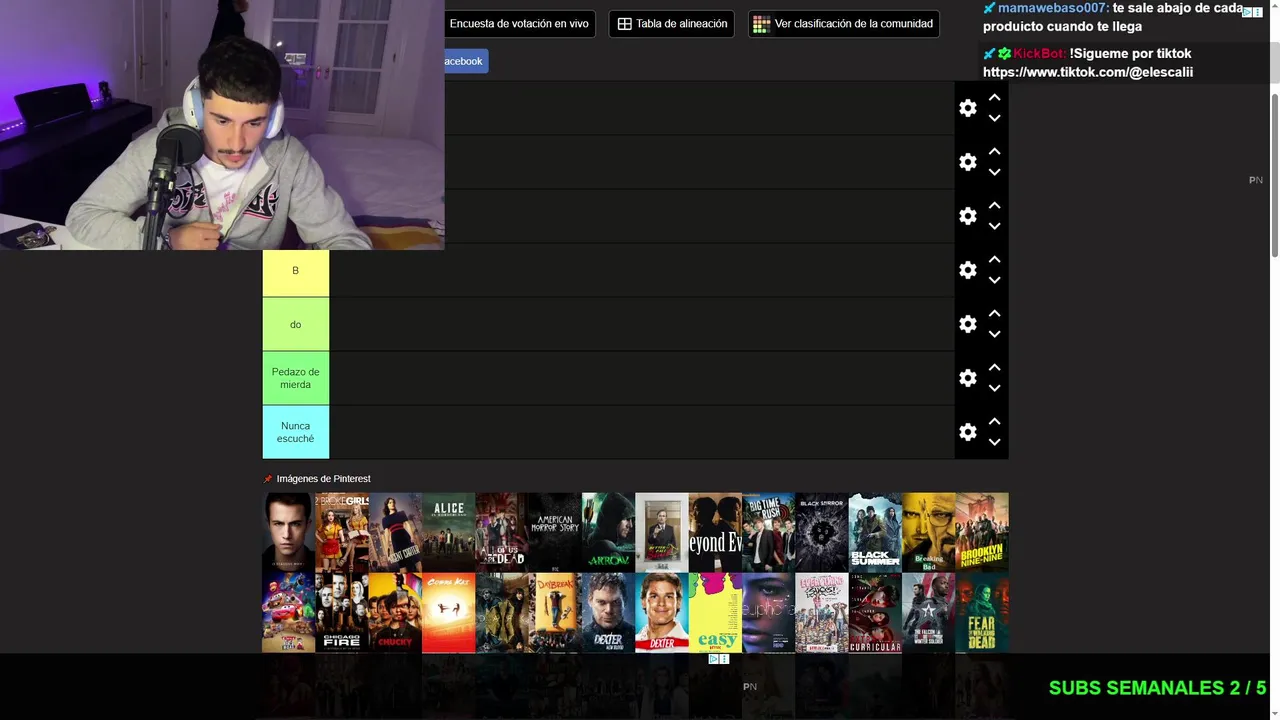Edit the cyan 'Nunca escuché' label
The width and height of the screenshot is (1280, 720).
click(x=296, y=432)
